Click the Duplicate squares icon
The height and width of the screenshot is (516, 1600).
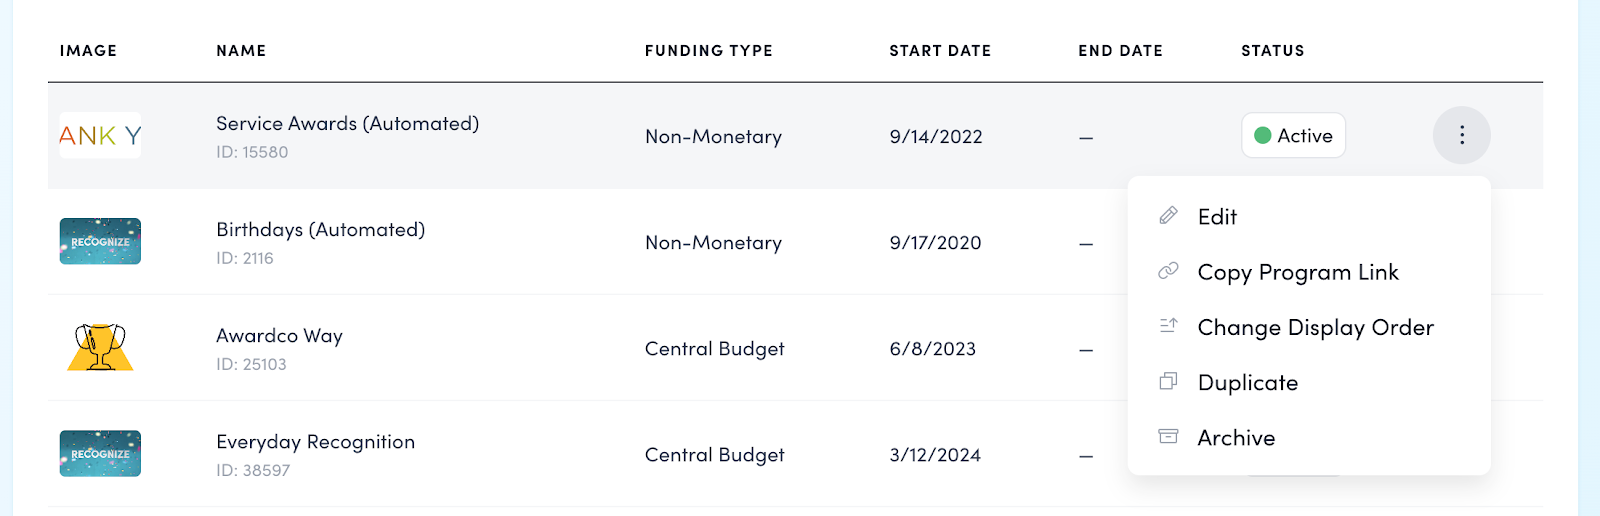tap(1168, 381)
